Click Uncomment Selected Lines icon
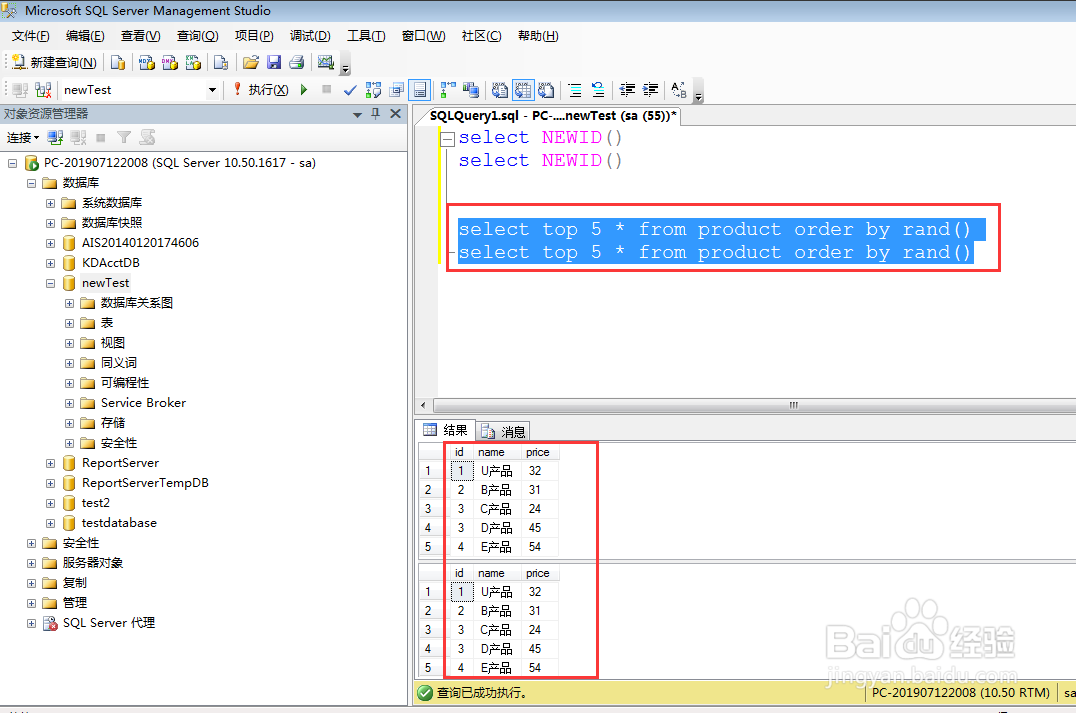This screenshot has height=713, width=1076. (598, 90)
